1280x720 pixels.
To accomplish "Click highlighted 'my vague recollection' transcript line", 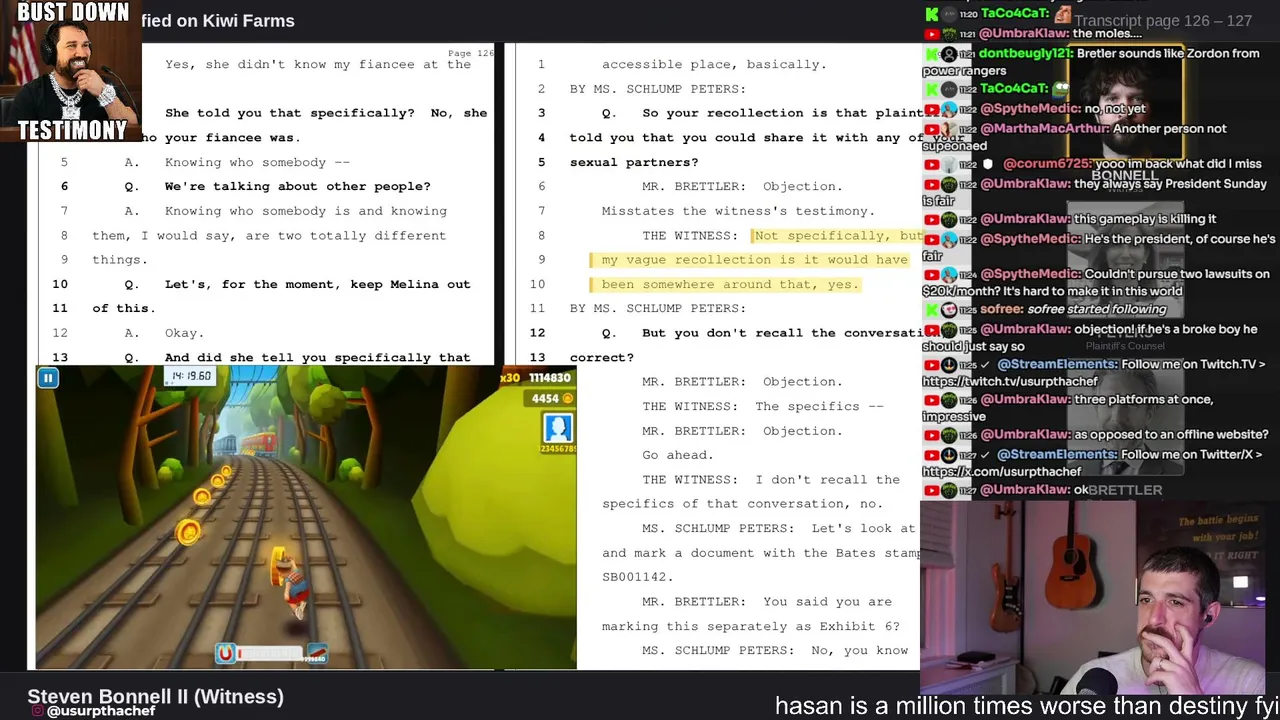I will click(x=755, y=260).
